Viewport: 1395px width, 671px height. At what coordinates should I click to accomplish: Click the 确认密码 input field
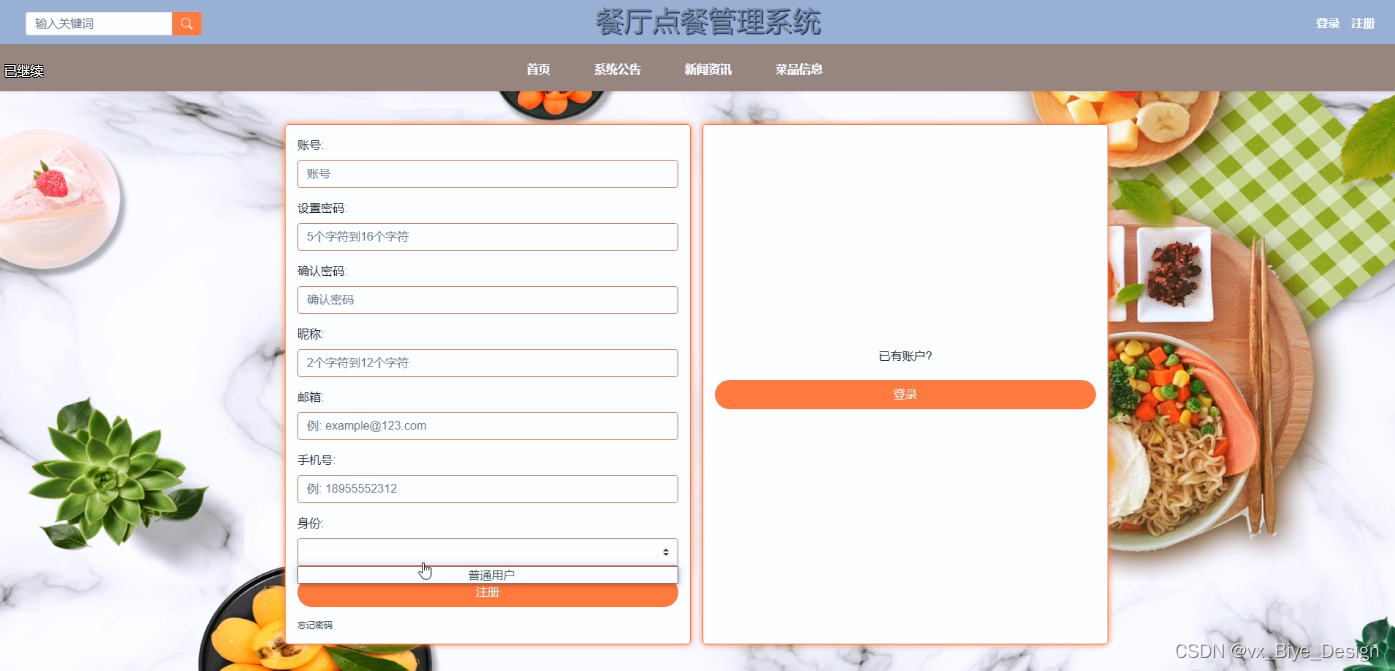click(487, 300)
